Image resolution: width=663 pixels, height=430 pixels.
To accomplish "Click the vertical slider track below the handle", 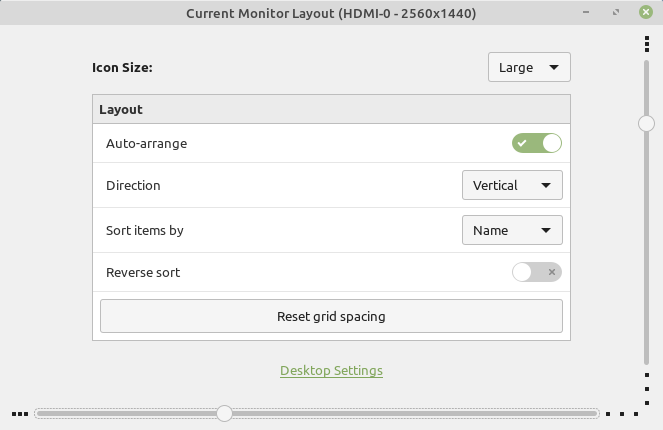I will (x=647, y=250).
